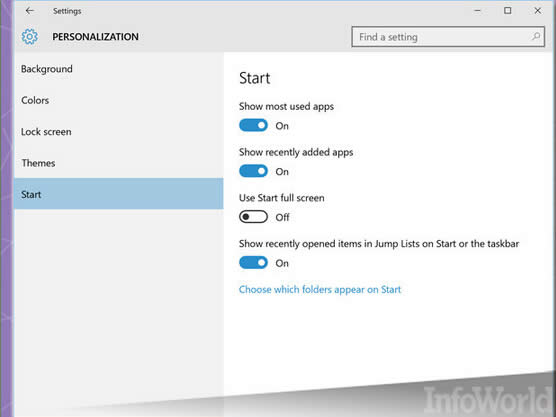Minimize the Settings window
556x417 pixels.
click(x=477, y=11)
